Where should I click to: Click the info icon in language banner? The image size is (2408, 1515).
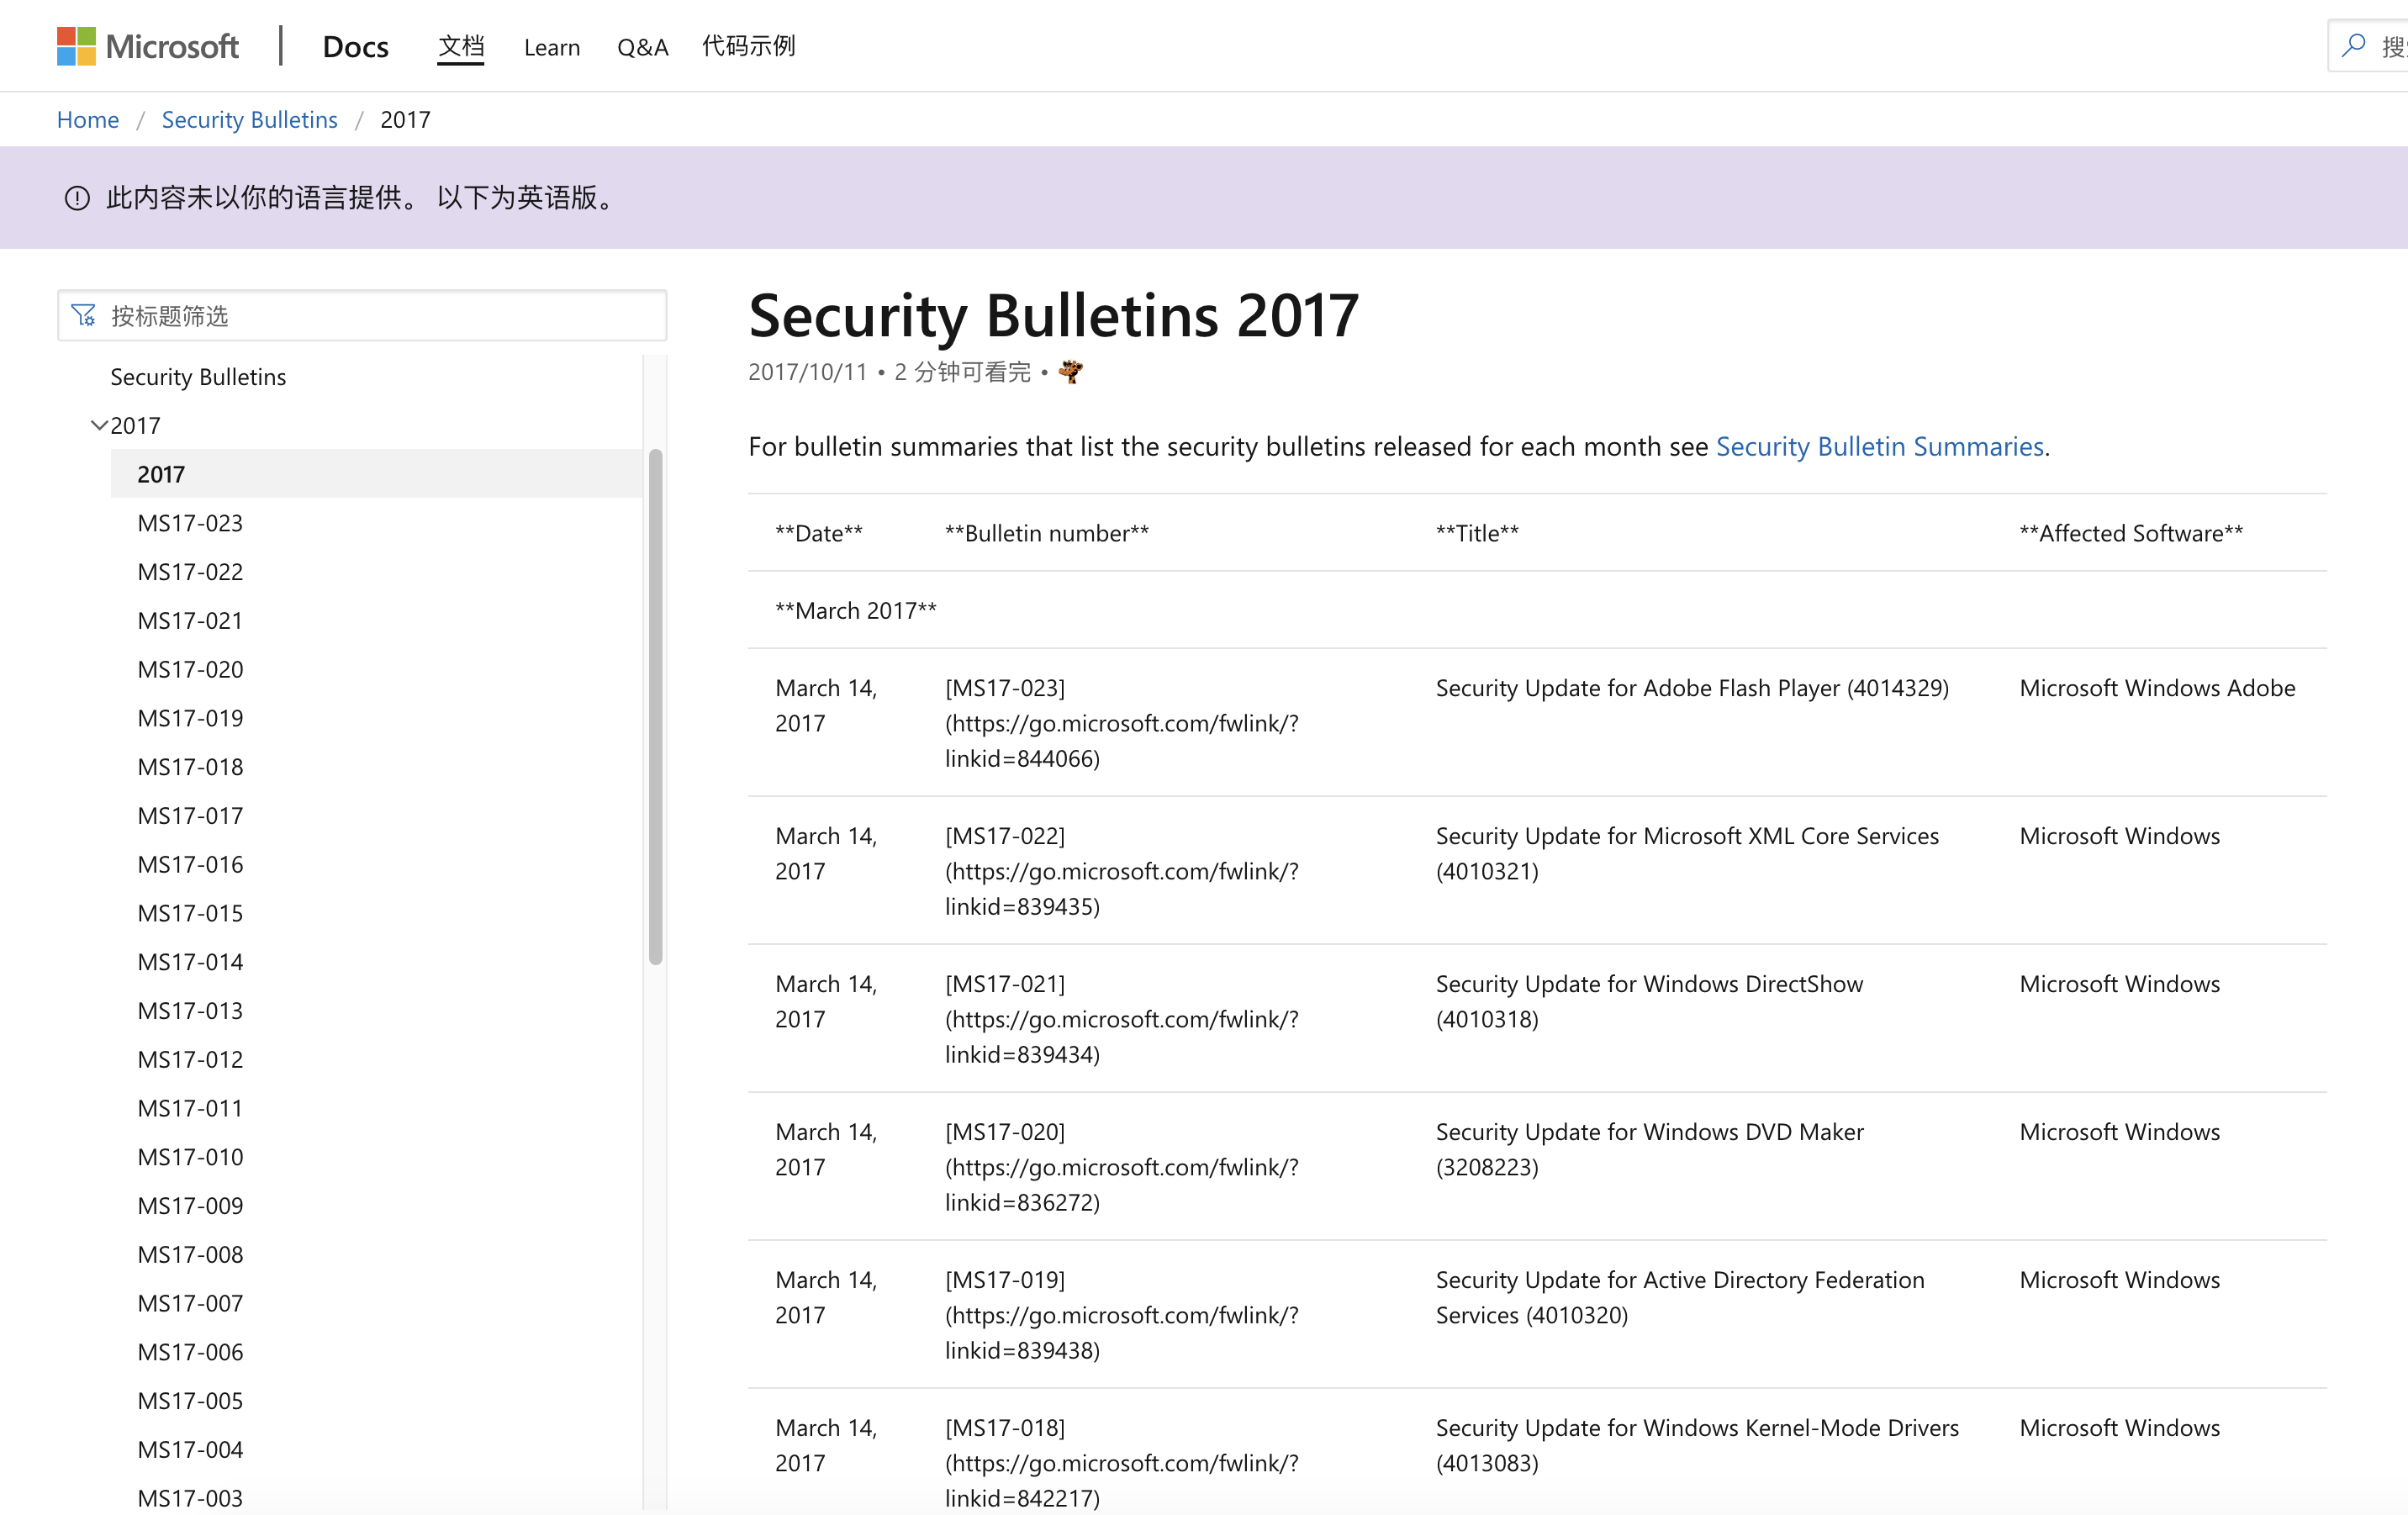pos(77,198)
